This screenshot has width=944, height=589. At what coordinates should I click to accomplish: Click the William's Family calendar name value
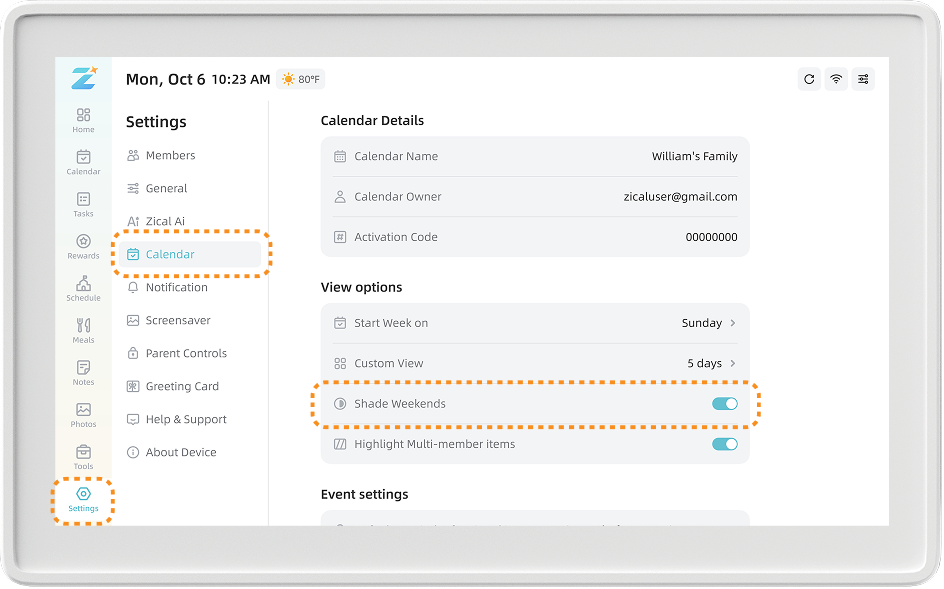695,156
